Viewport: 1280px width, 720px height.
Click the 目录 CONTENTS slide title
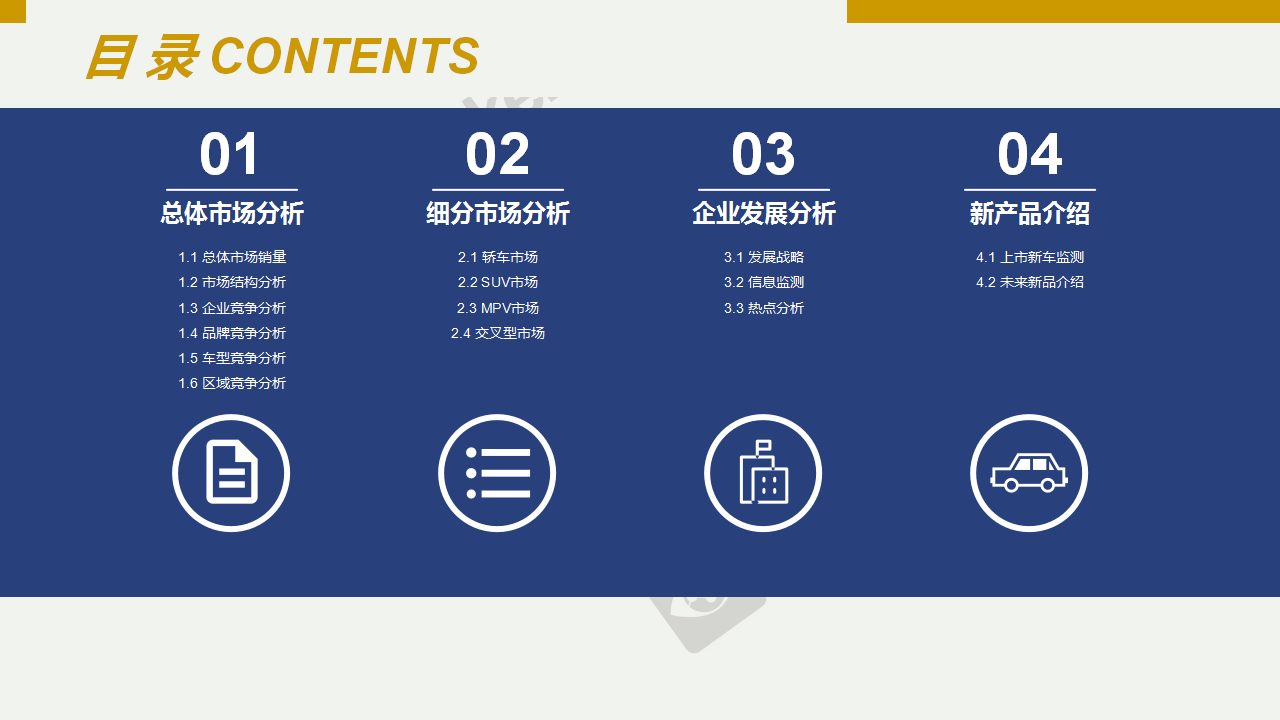282,57
